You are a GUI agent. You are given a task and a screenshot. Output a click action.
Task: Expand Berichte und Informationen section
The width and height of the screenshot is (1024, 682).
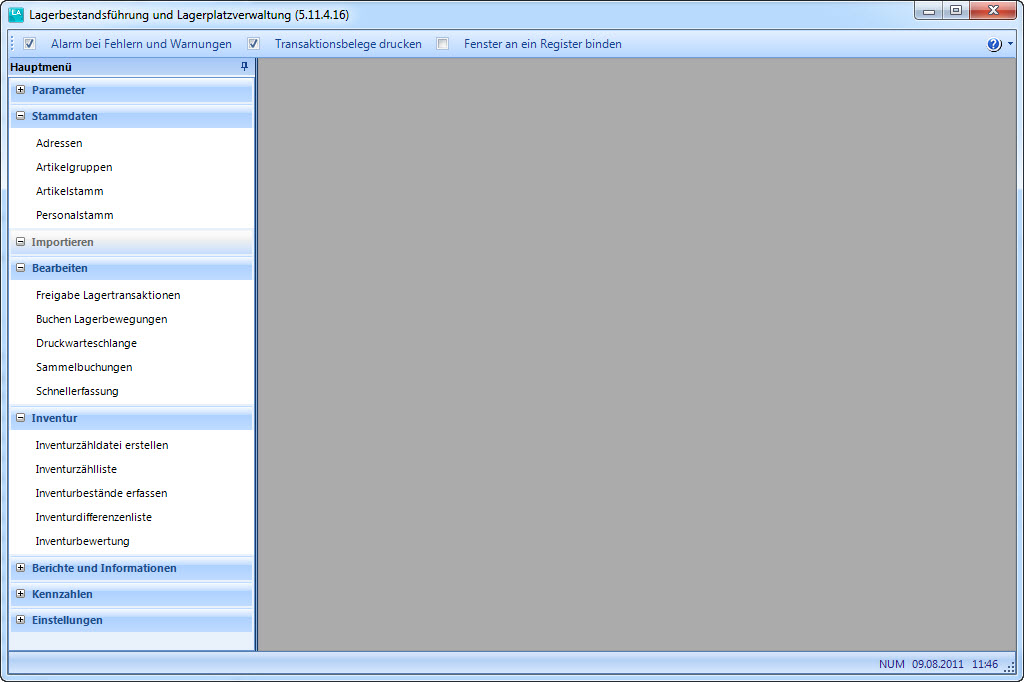pos(20,568)
